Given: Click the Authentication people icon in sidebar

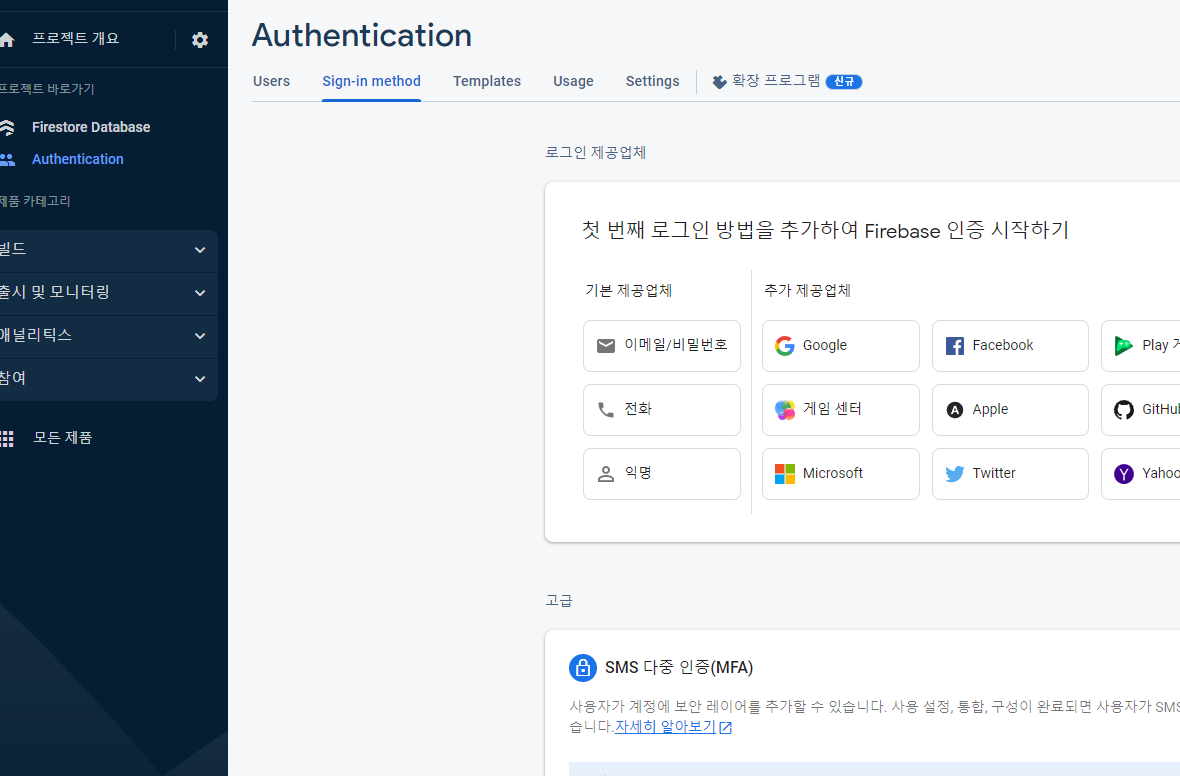Looking at the screenshot, I should pyautogui.click(x=7, y=160).
